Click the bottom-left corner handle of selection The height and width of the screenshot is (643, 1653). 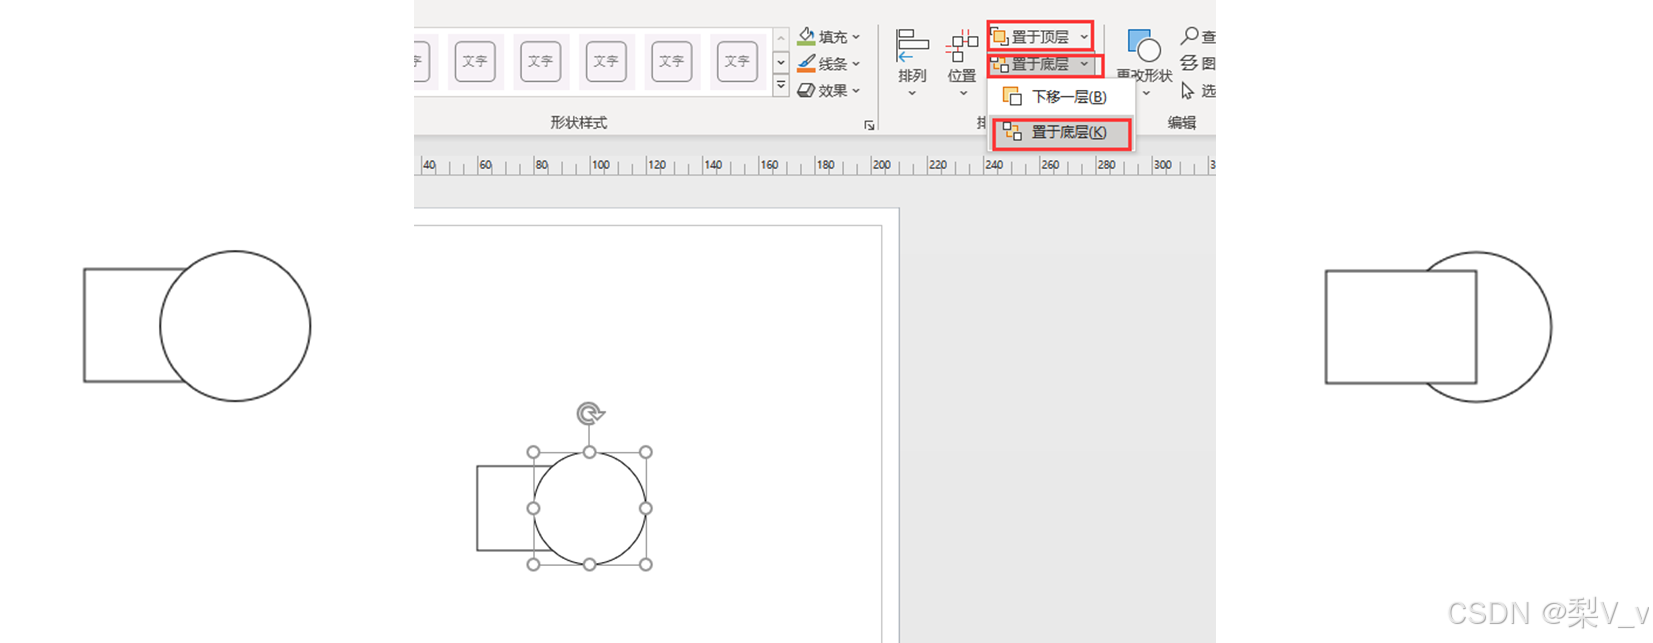[533, 564]
